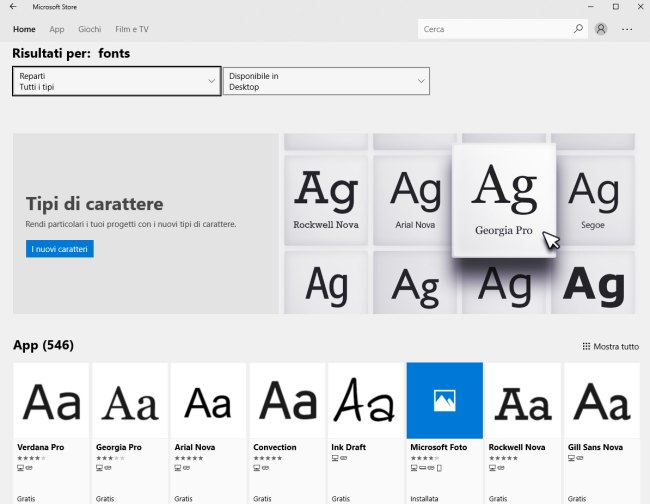
Task: Open the Ink Draft font tile image
Action: pyautogui.click(x=366, y=400)
